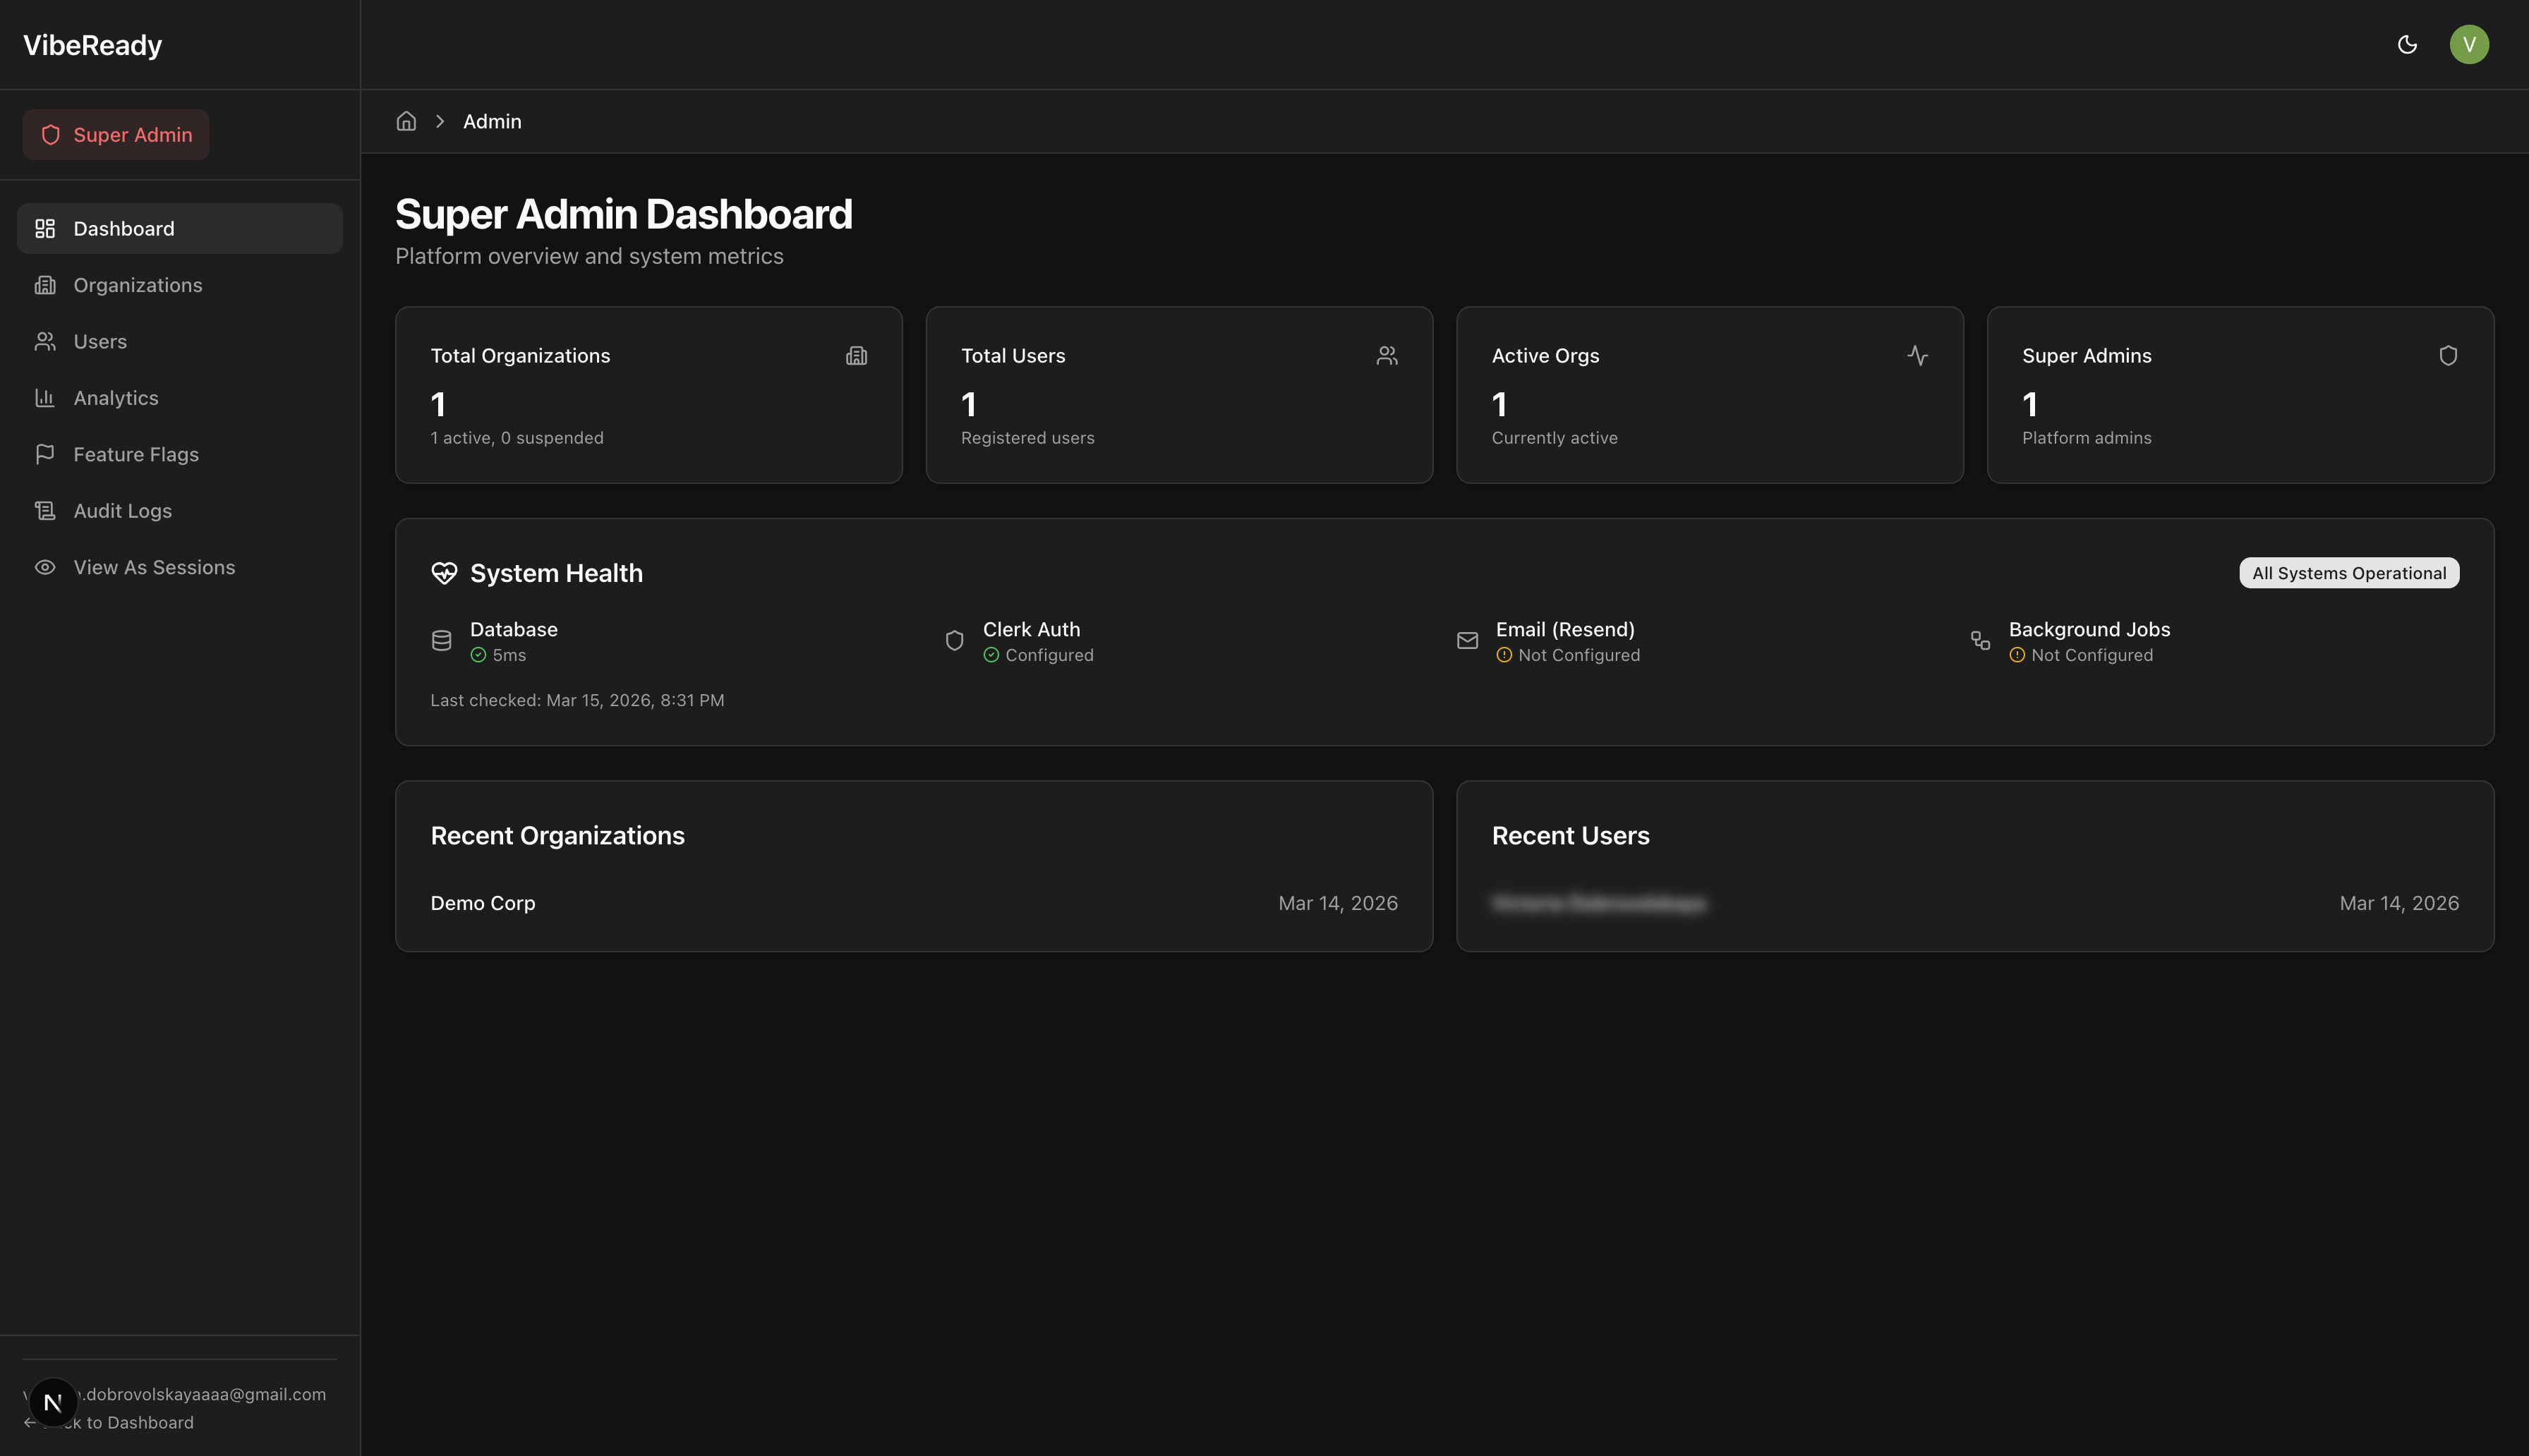The height and width of the screenshot is (1456, 2529).
Task: Click the Users sidebar icon
Action: [45, 341]
